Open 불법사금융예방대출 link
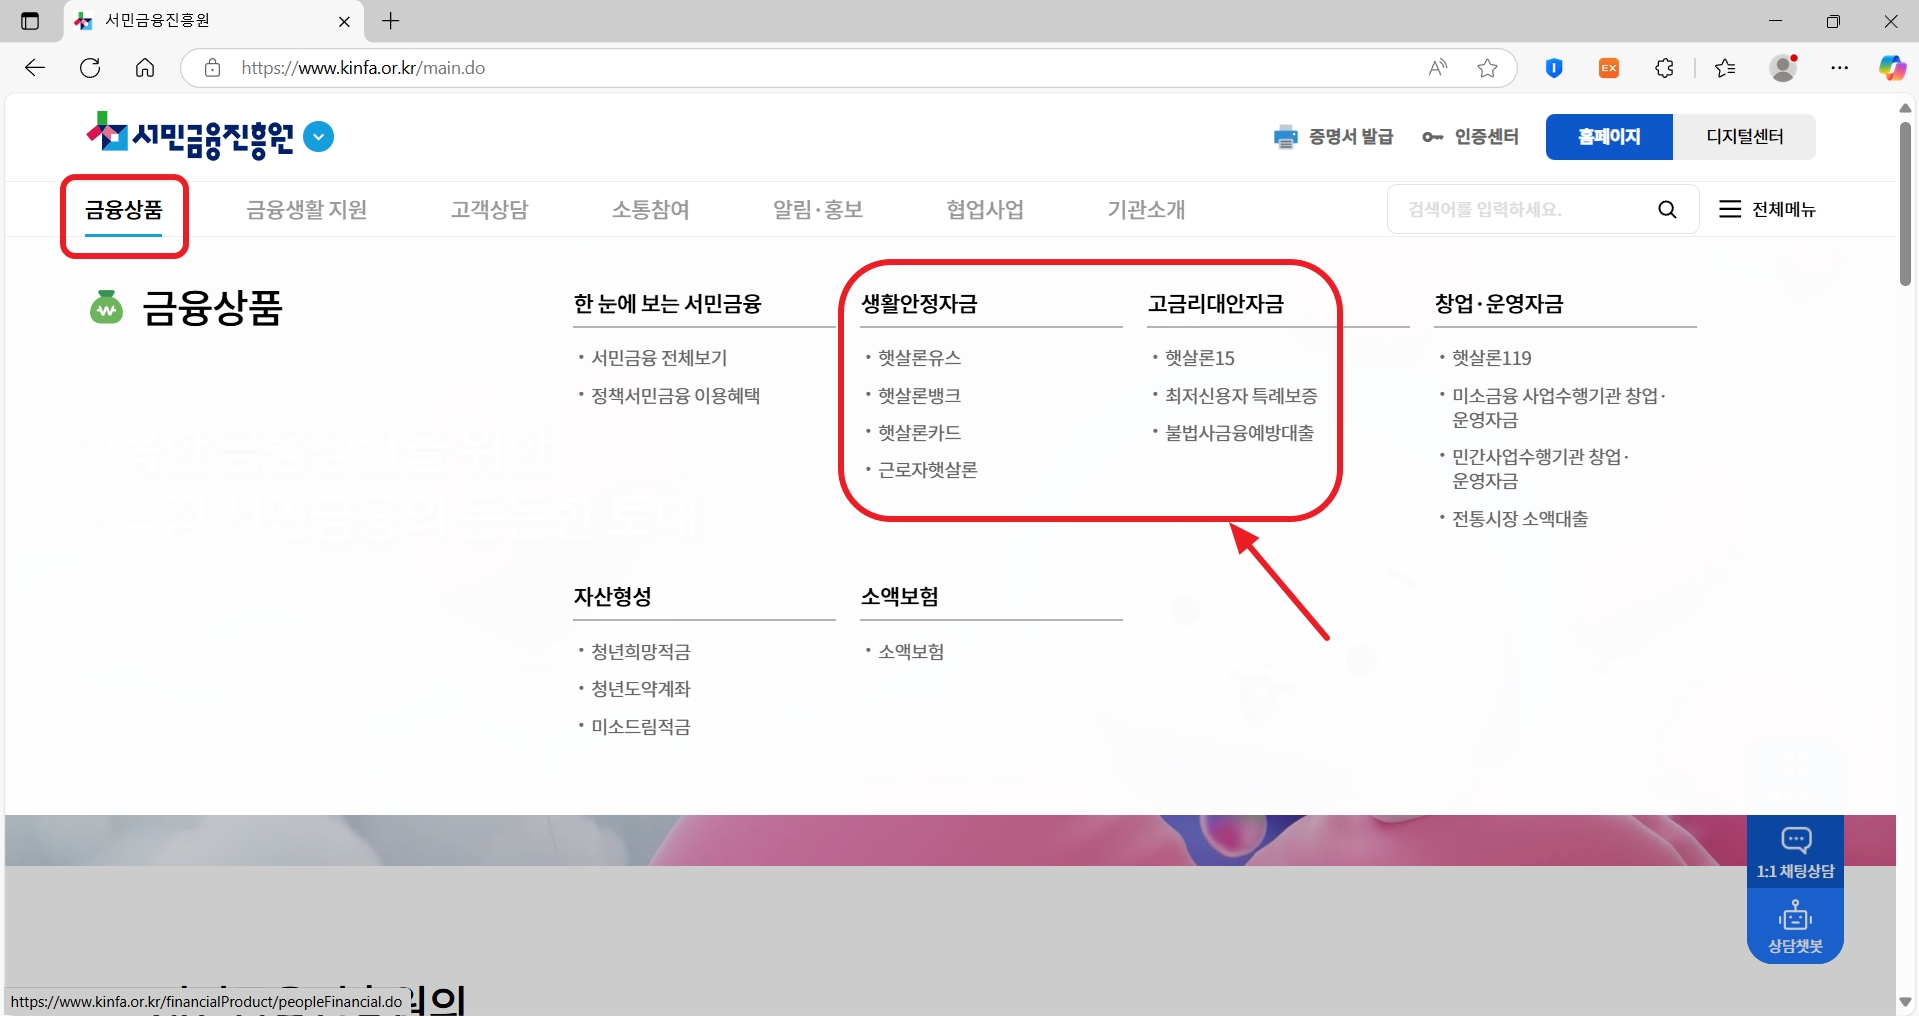Image resolution: width=1919 pixels, height=1016 pixels. [x=1239, y=433]
